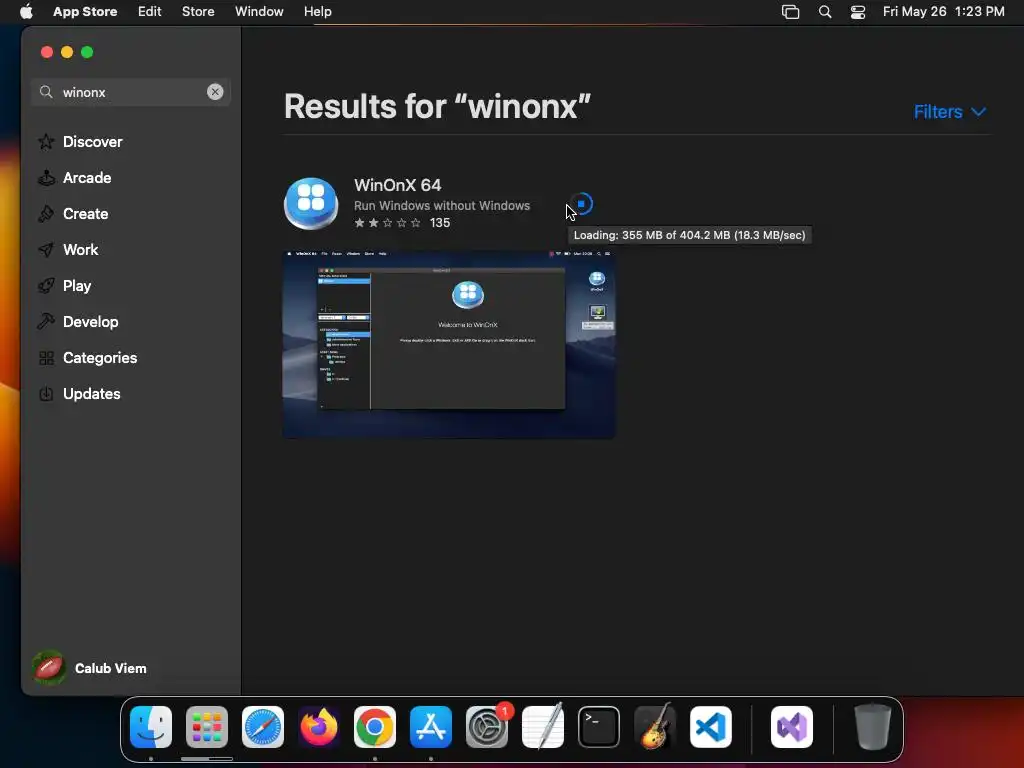This screenshot has height=768, width=1024.
Task: Click the App Store Dock icon
Action: click(x=431, y=727)
